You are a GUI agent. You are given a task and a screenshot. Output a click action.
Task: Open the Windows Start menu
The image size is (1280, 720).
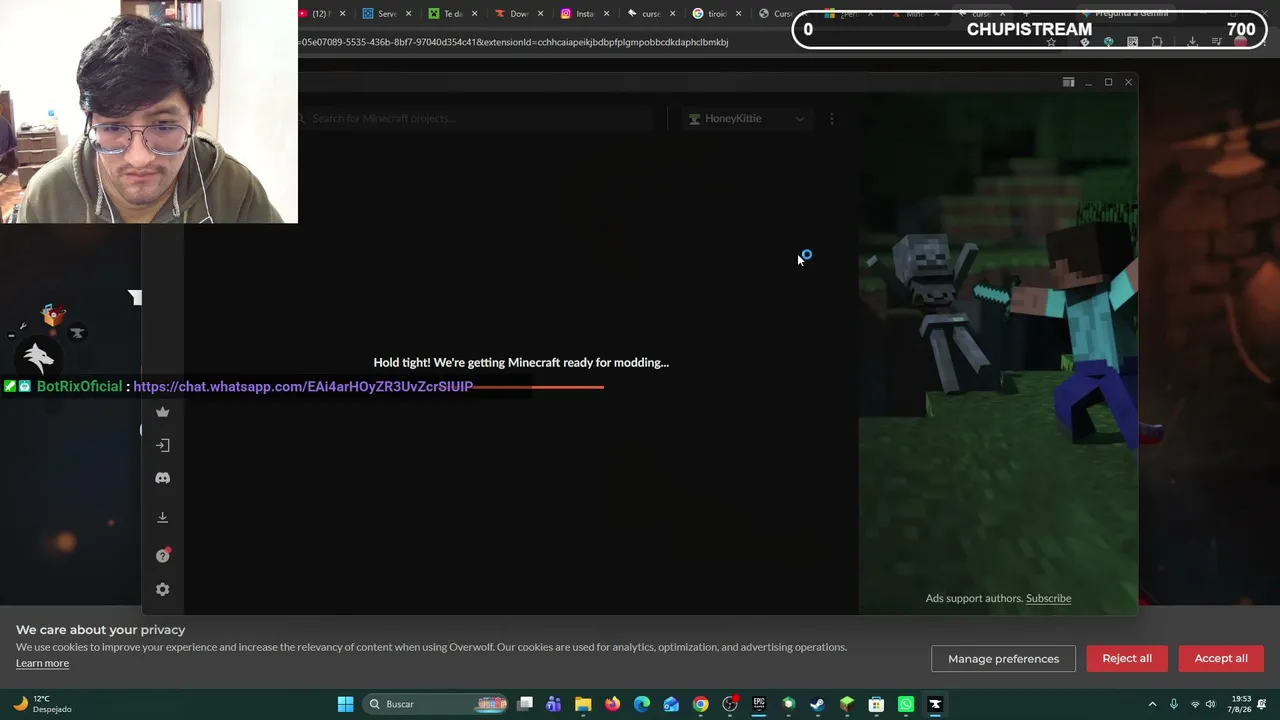tap(345, 704)
